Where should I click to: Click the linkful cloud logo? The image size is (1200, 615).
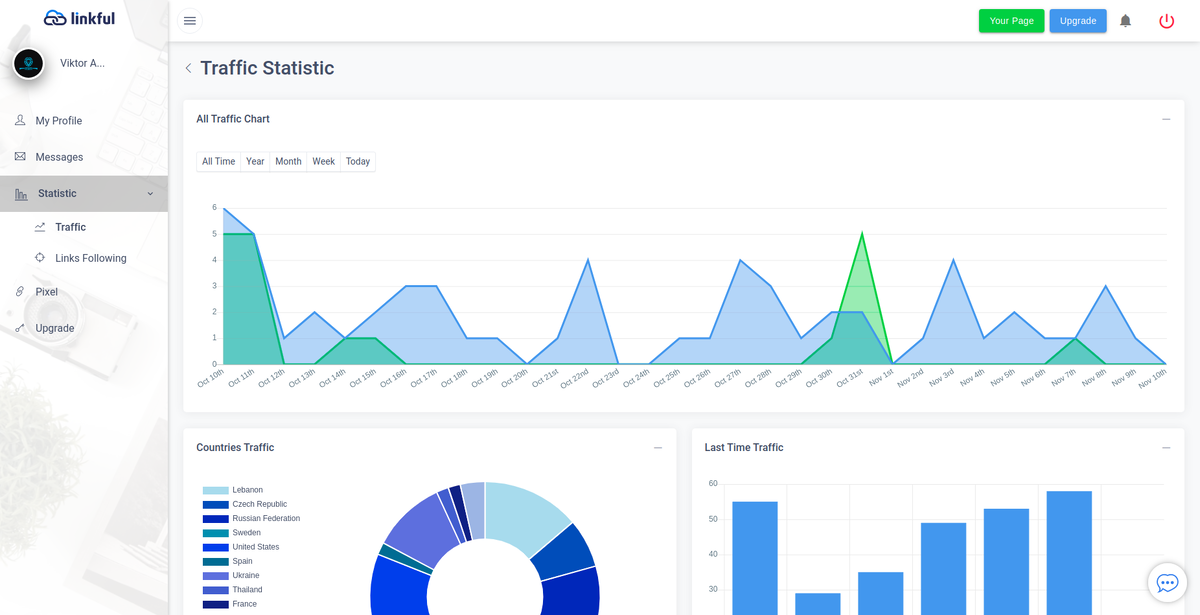80,18
